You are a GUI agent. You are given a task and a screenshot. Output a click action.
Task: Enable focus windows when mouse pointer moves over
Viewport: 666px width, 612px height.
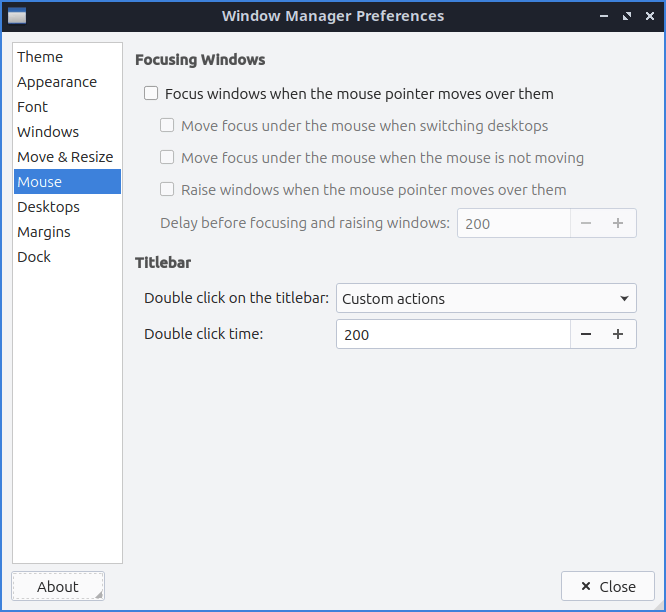[152, 94]
